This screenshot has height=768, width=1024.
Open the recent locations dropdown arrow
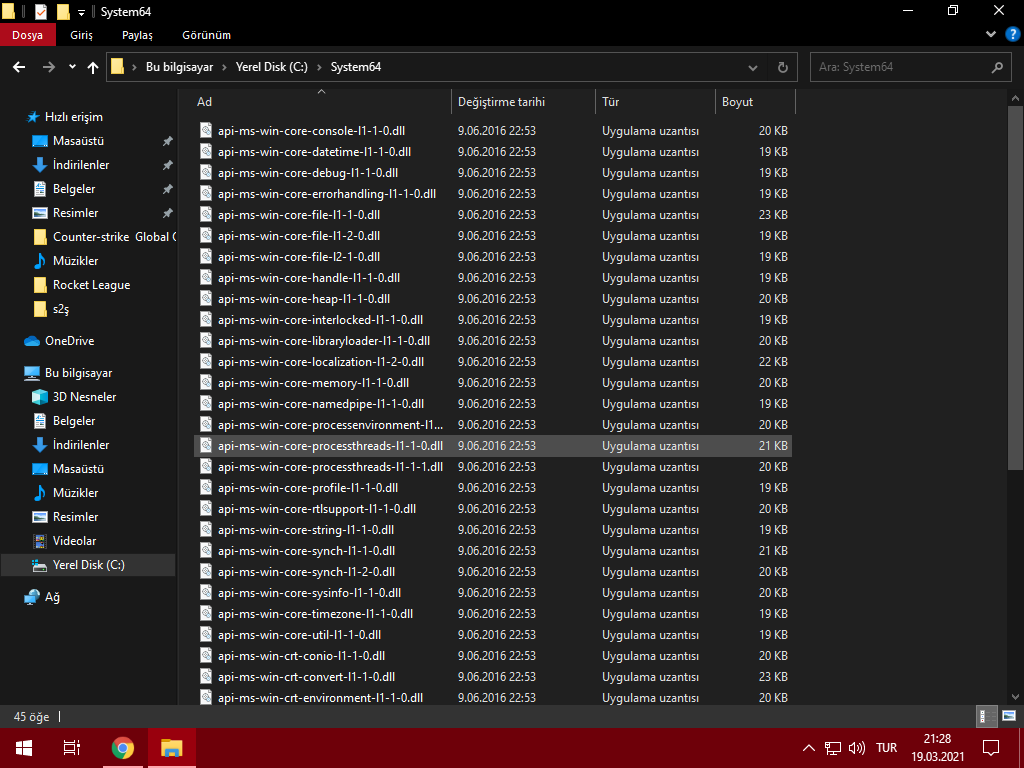[x=72, y=67]
